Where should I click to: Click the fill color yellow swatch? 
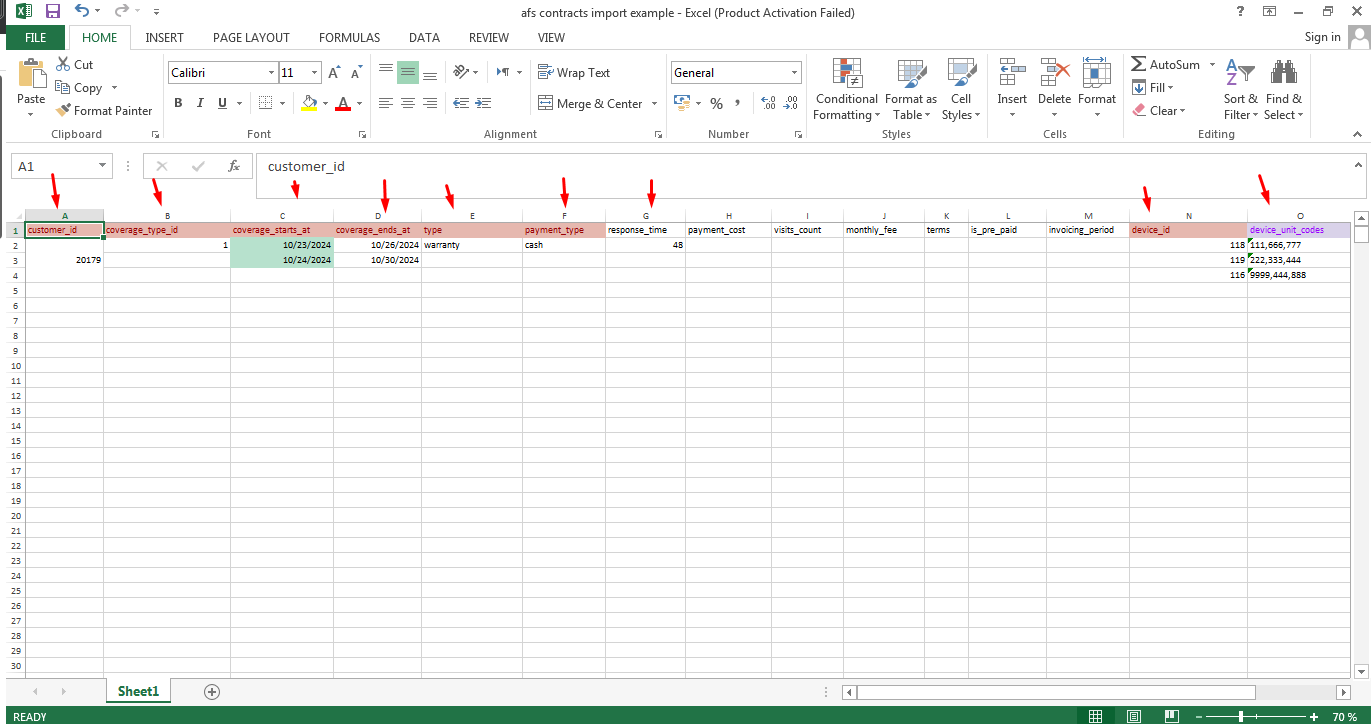pos(309,103)
